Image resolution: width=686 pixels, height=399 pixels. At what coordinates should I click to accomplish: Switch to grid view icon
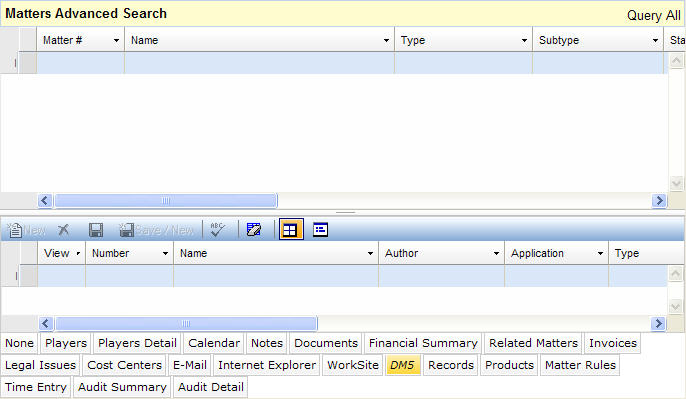tap(291, 230)
